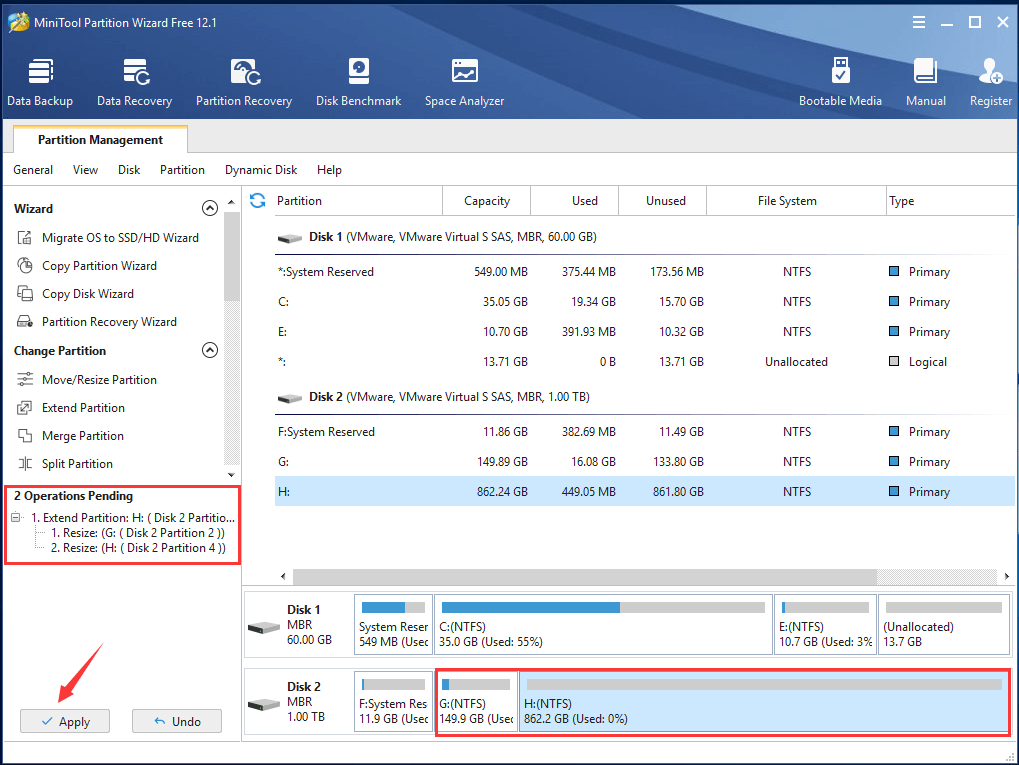Viewport: 1019px width, 765px height.
Task: Click the sidebar scroll up arrow
Action: pos(231,202)
